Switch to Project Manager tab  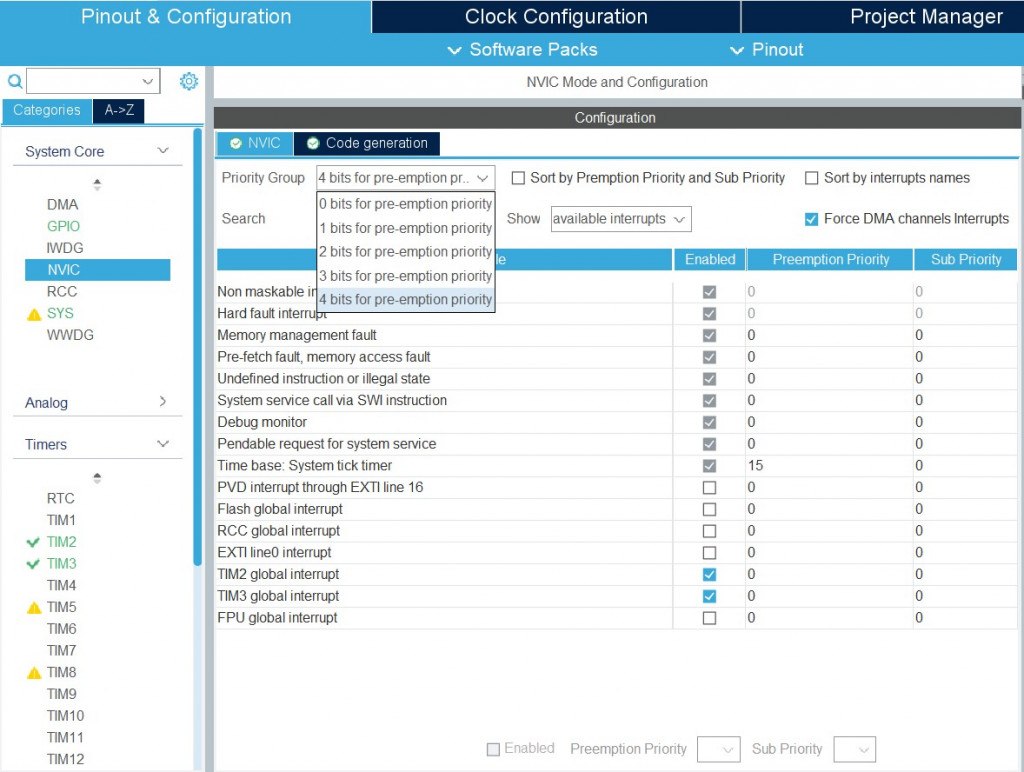[x=883, y=16]
